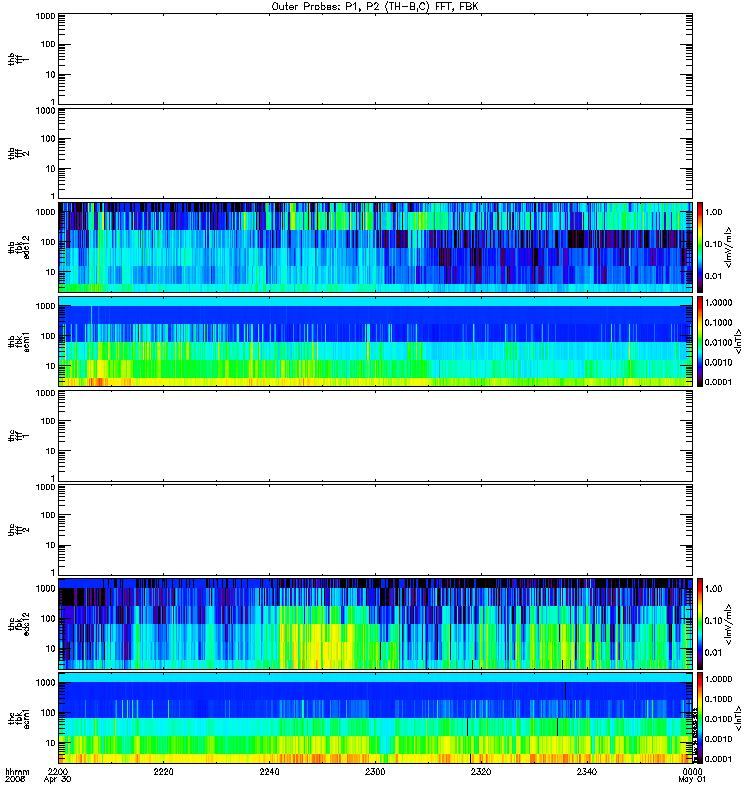
Task: Click '0.1000' on the thc scm1 color bar scale
Action: (718, 699)
